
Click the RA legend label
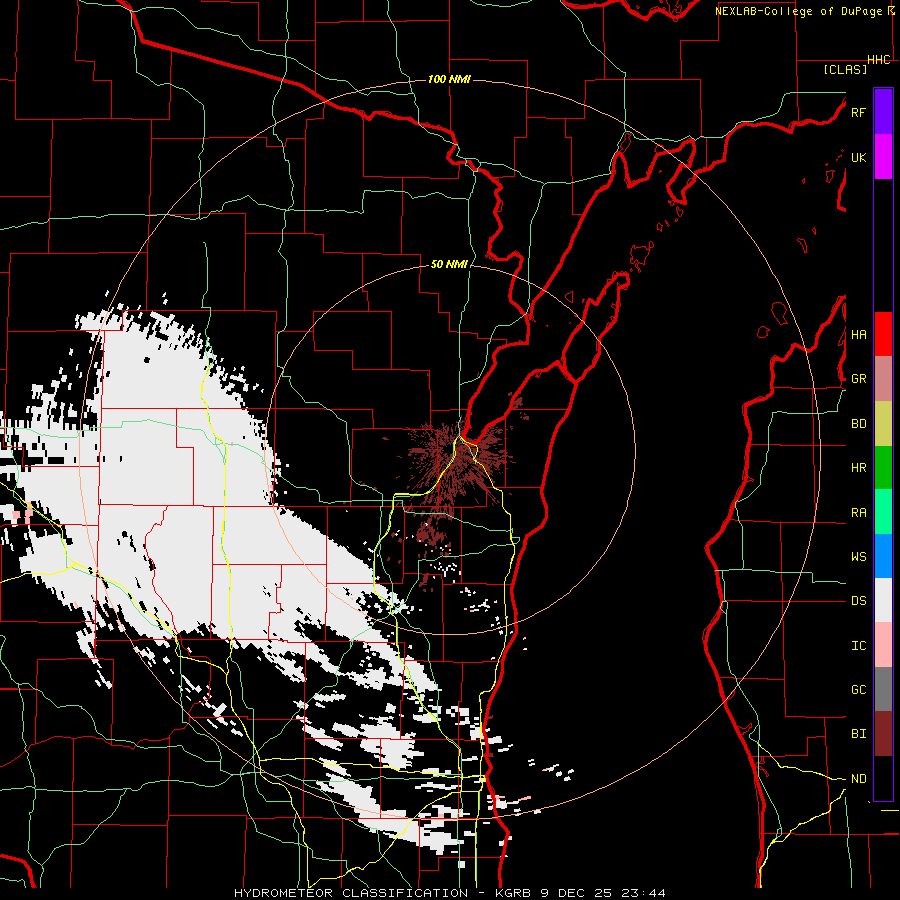(x=858, y=513)
